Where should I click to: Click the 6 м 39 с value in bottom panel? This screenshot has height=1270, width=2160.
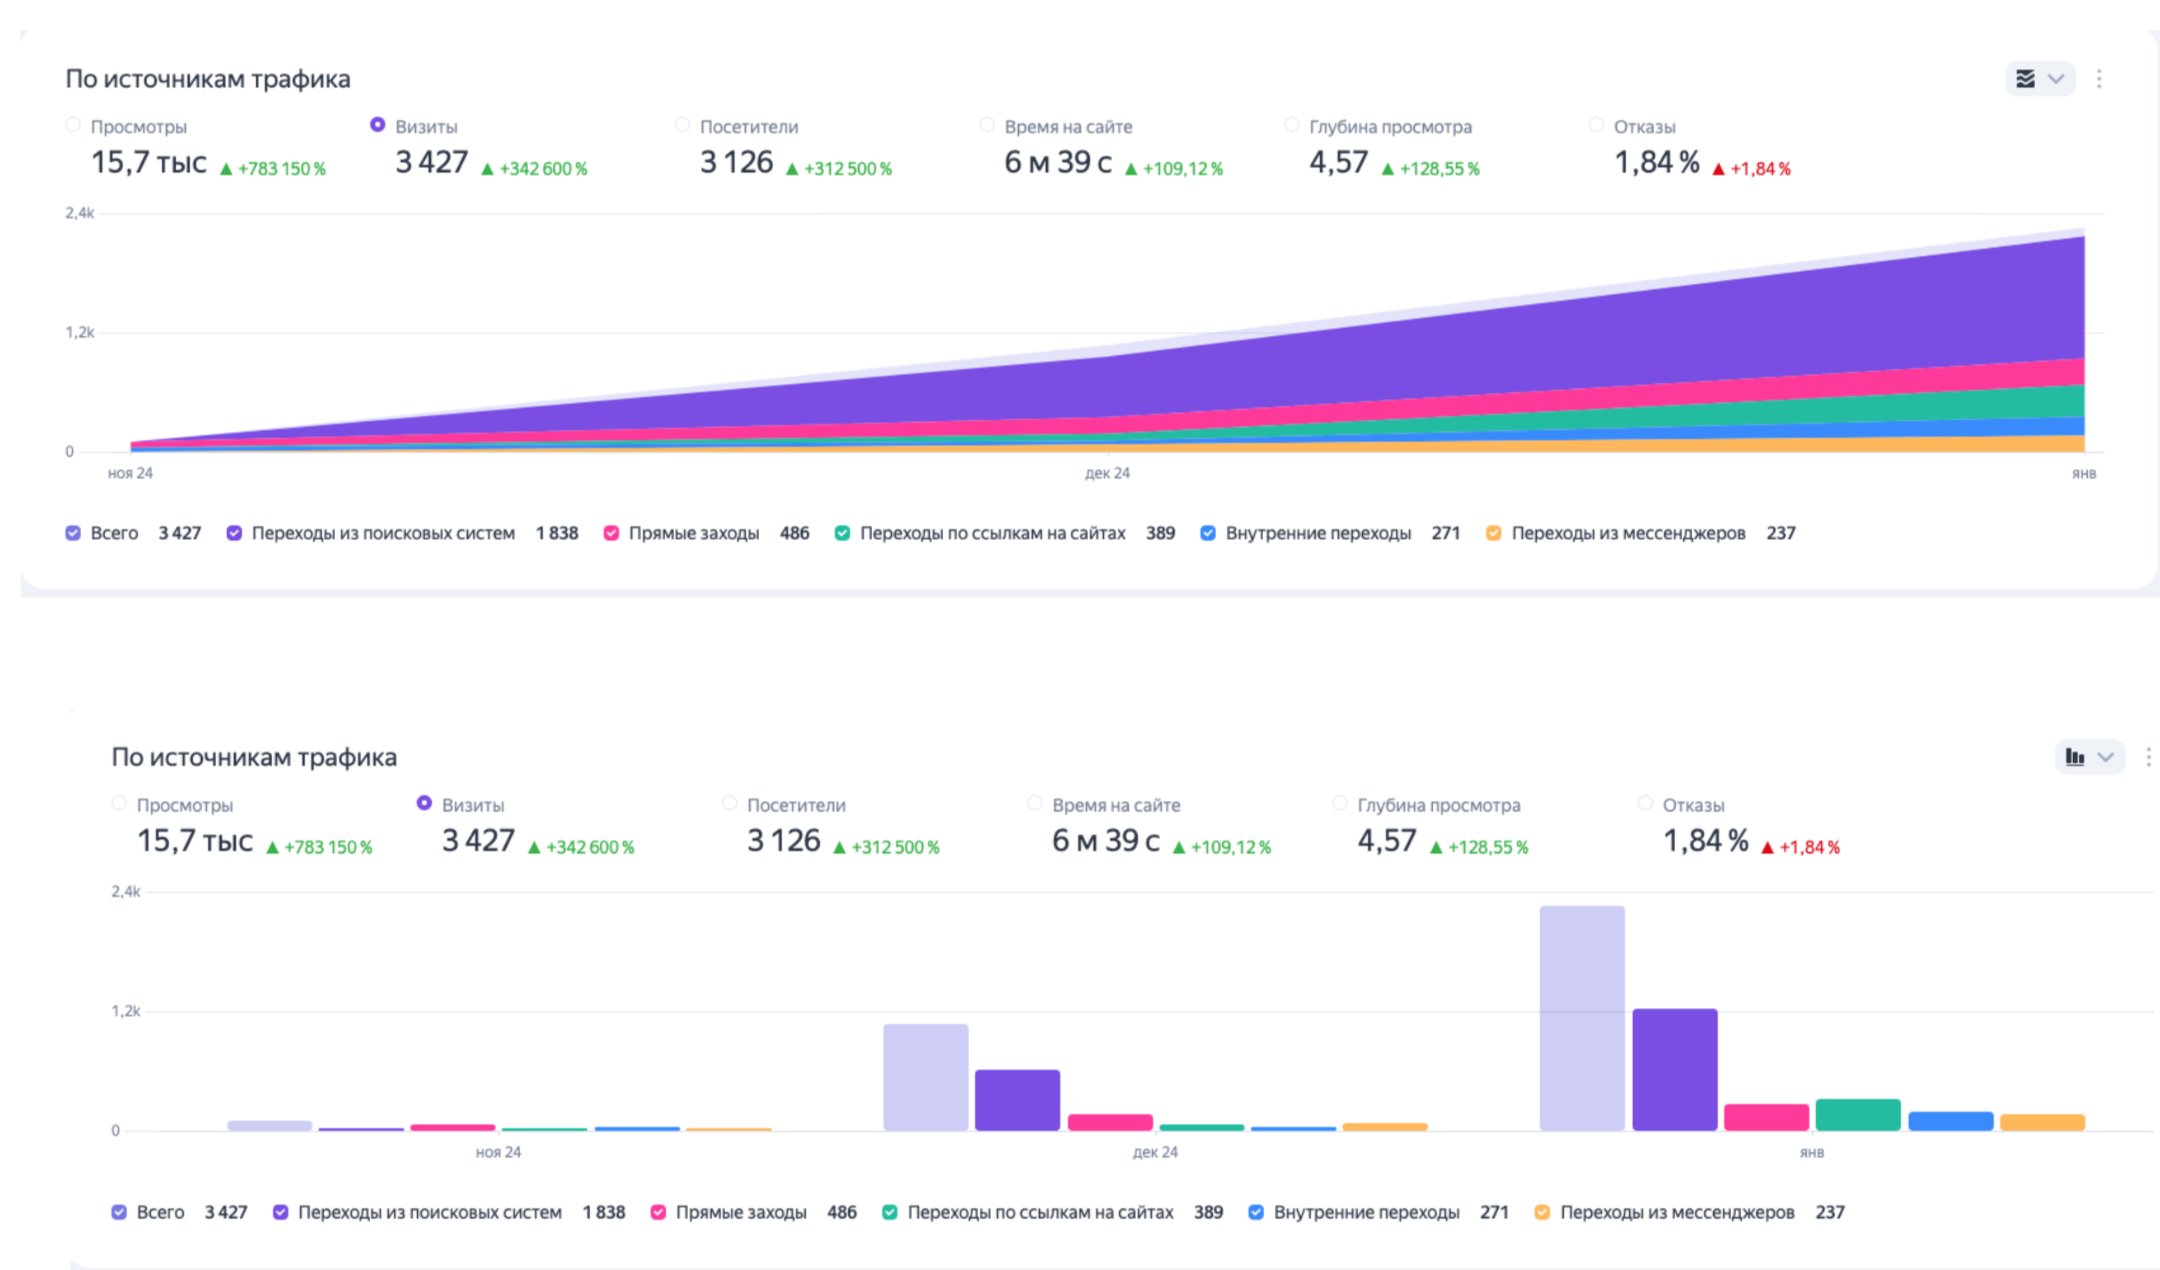click(x=1105, y=841)
